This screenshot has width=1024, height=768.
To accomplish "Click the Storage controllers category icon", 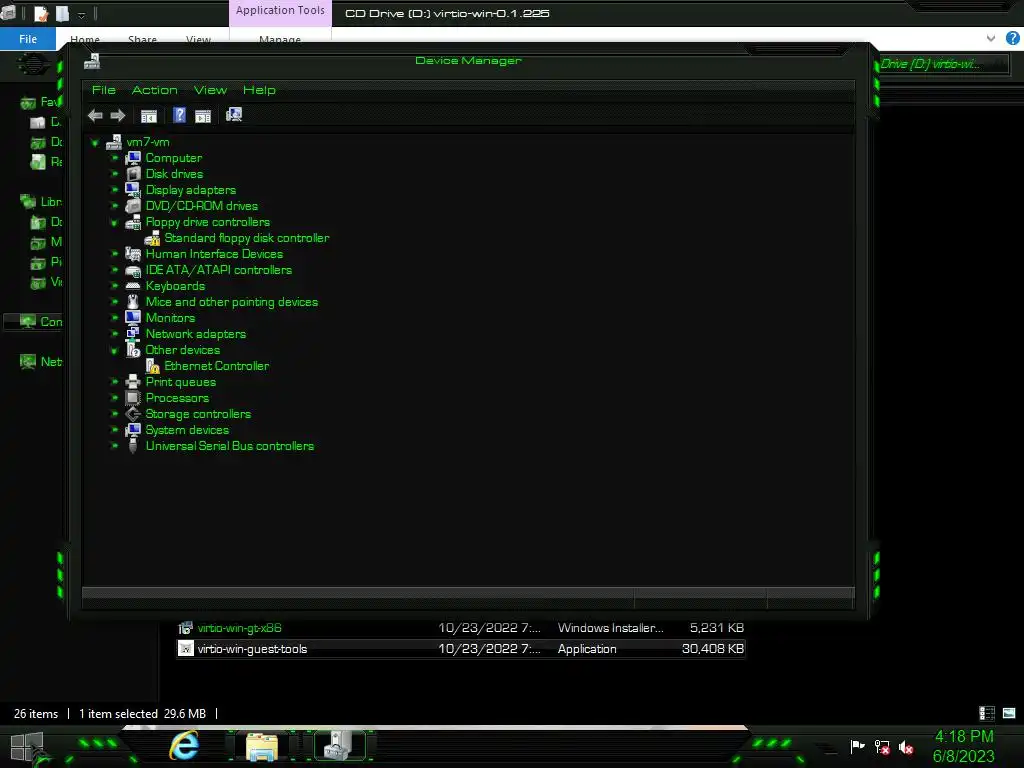I will click(x=133, y=414).
